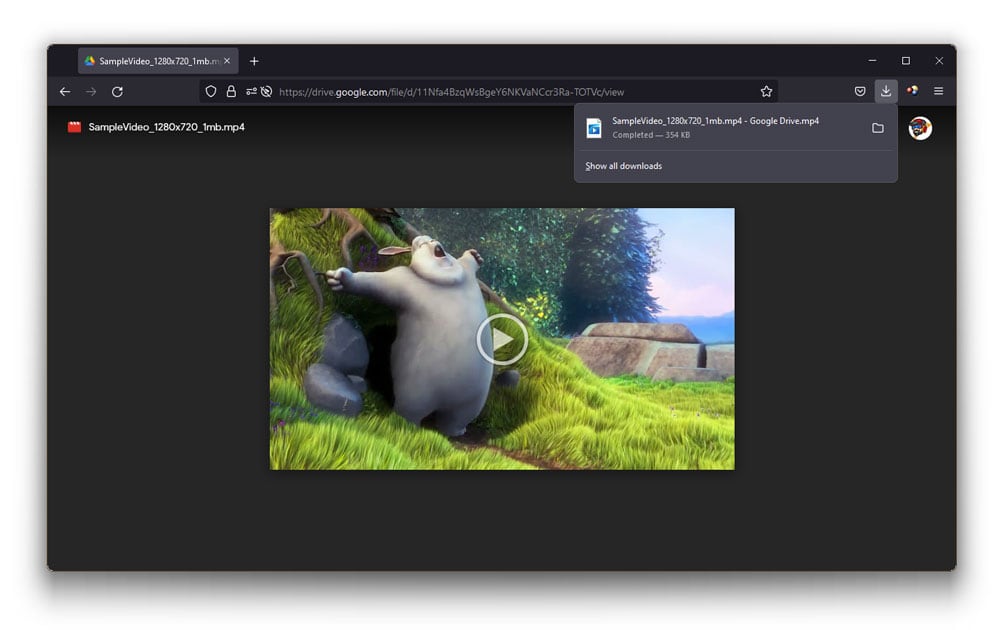Click Show all downloads
1000x630 pixels.
tap(623, 166)
